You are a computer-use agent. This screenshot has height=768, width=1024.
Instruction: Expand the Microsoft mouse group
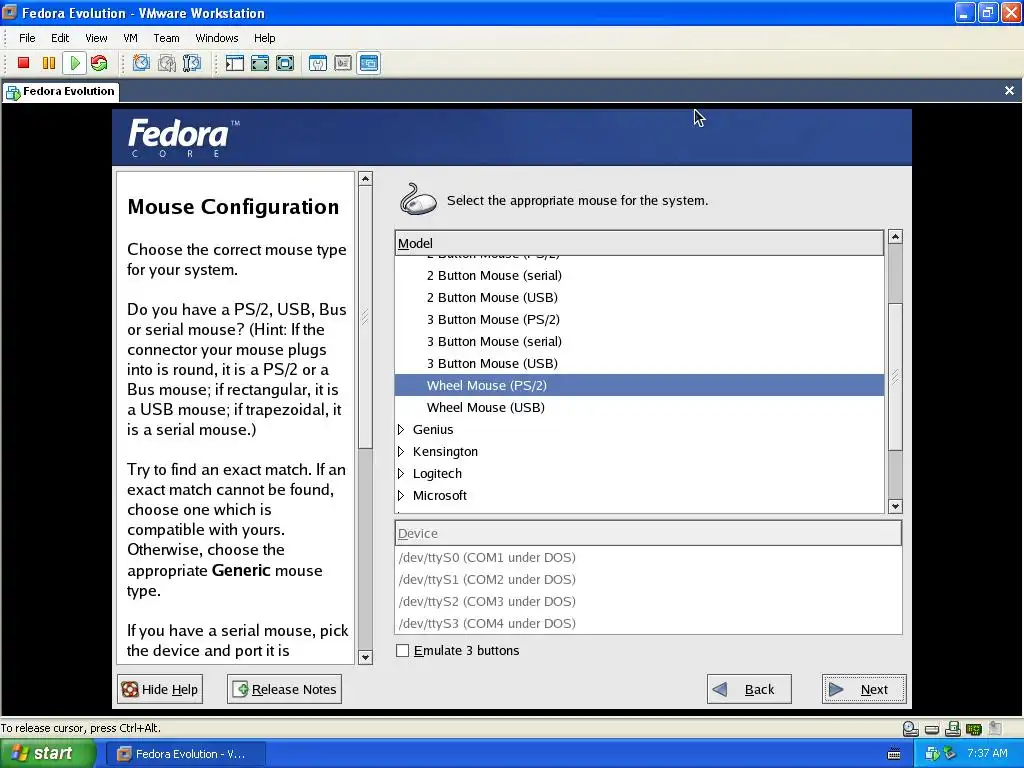pyautogui.click(x=401, y=495)
